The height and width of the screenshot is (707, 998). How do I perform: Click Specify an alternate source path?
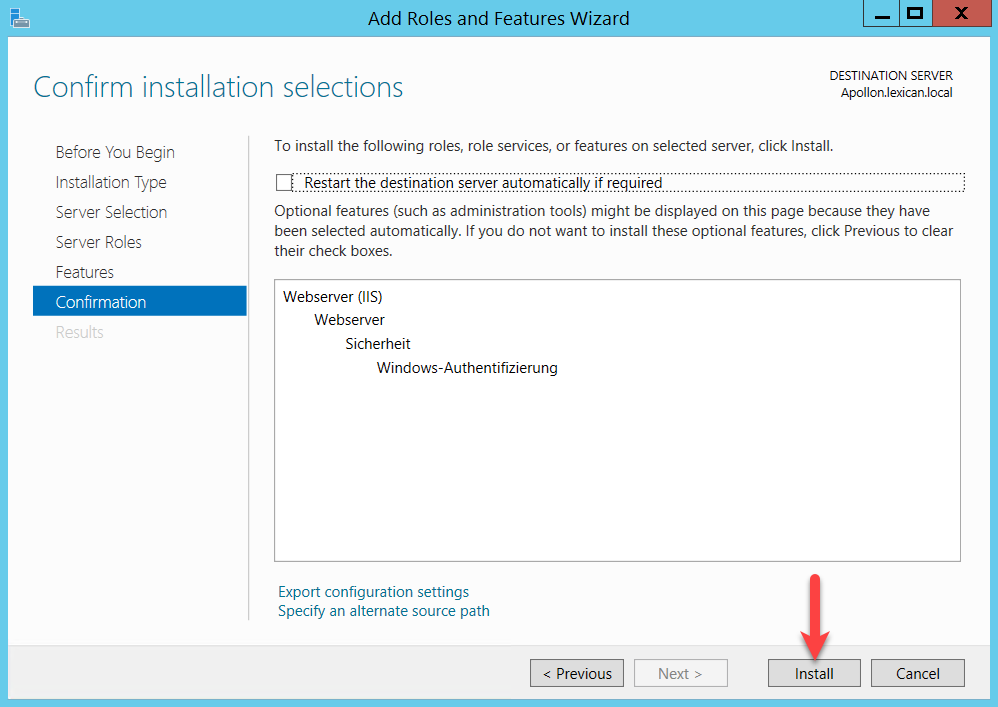pyautogui.click(x=384, y=611)
